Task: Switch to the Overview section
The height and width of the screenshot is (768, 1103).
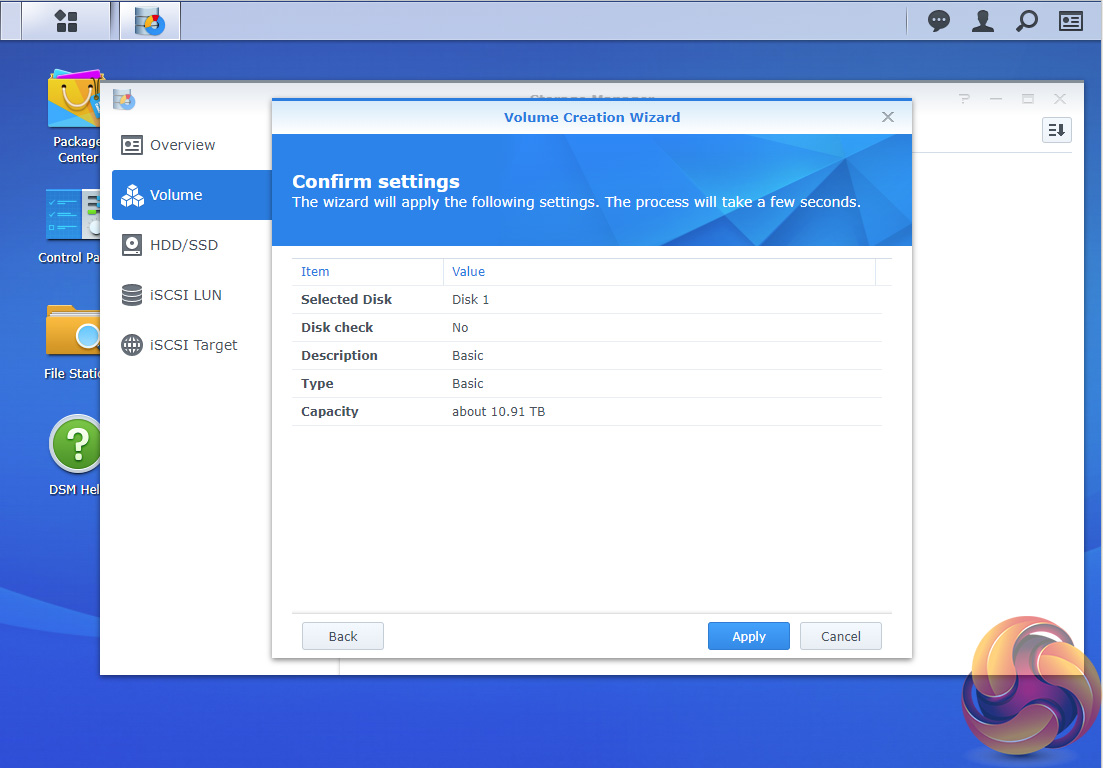Action: click(x=191, y=145)
